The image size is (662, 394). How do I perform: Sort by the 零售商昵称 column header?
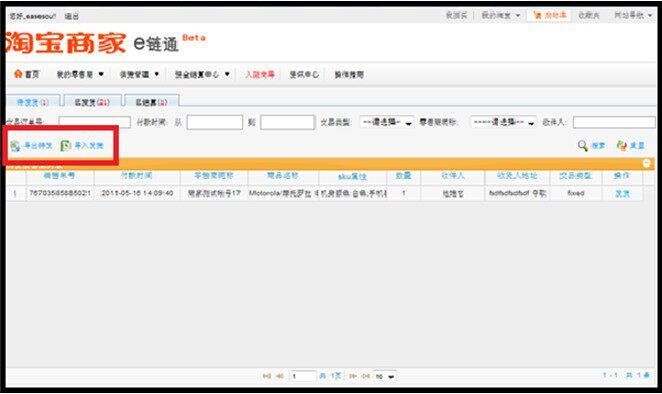[x=214, y=175]
